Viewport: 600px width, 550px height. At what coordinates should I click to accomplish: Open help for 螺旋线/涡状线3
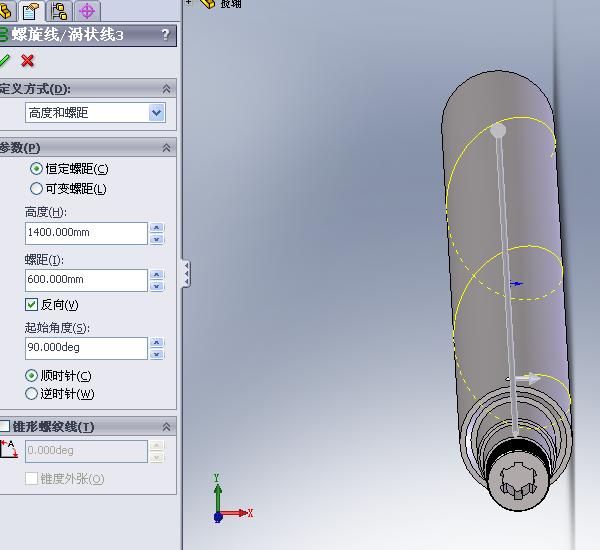(x=165, y=35)
